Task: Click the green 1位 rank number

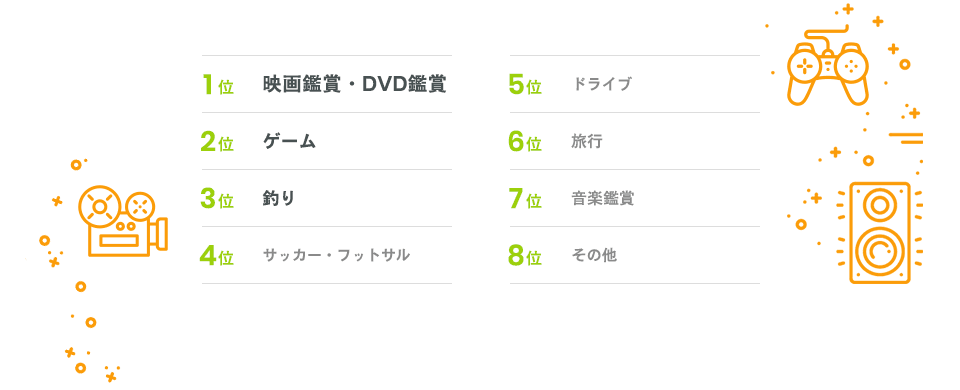Action: click(218, 85)
